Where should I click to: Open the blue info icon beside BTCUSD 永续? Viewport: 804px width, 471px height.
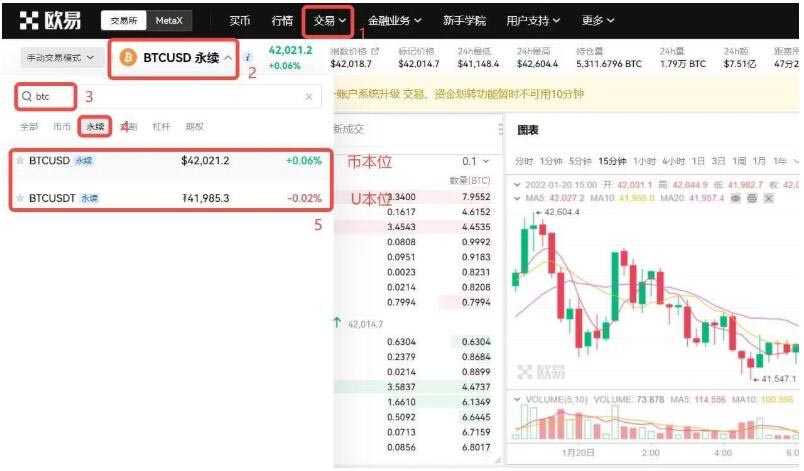(248, 57)
